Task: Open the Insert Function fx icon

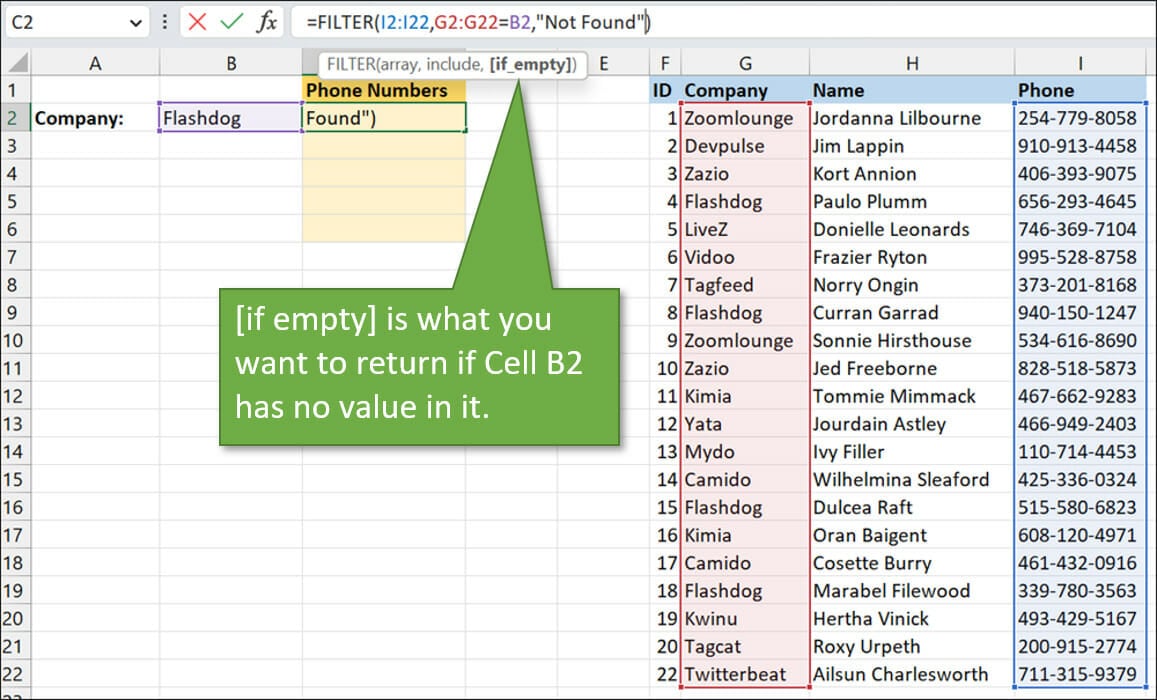Action: coord(266,22)
